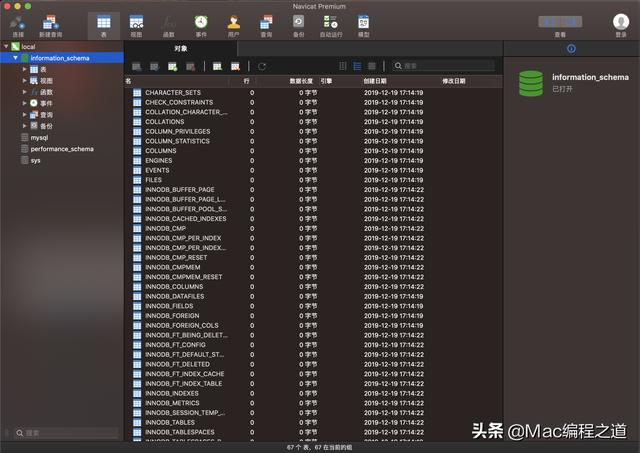640x453 pixels.
Task: Click the New Table icon with green plus
Action: (173, 67)
